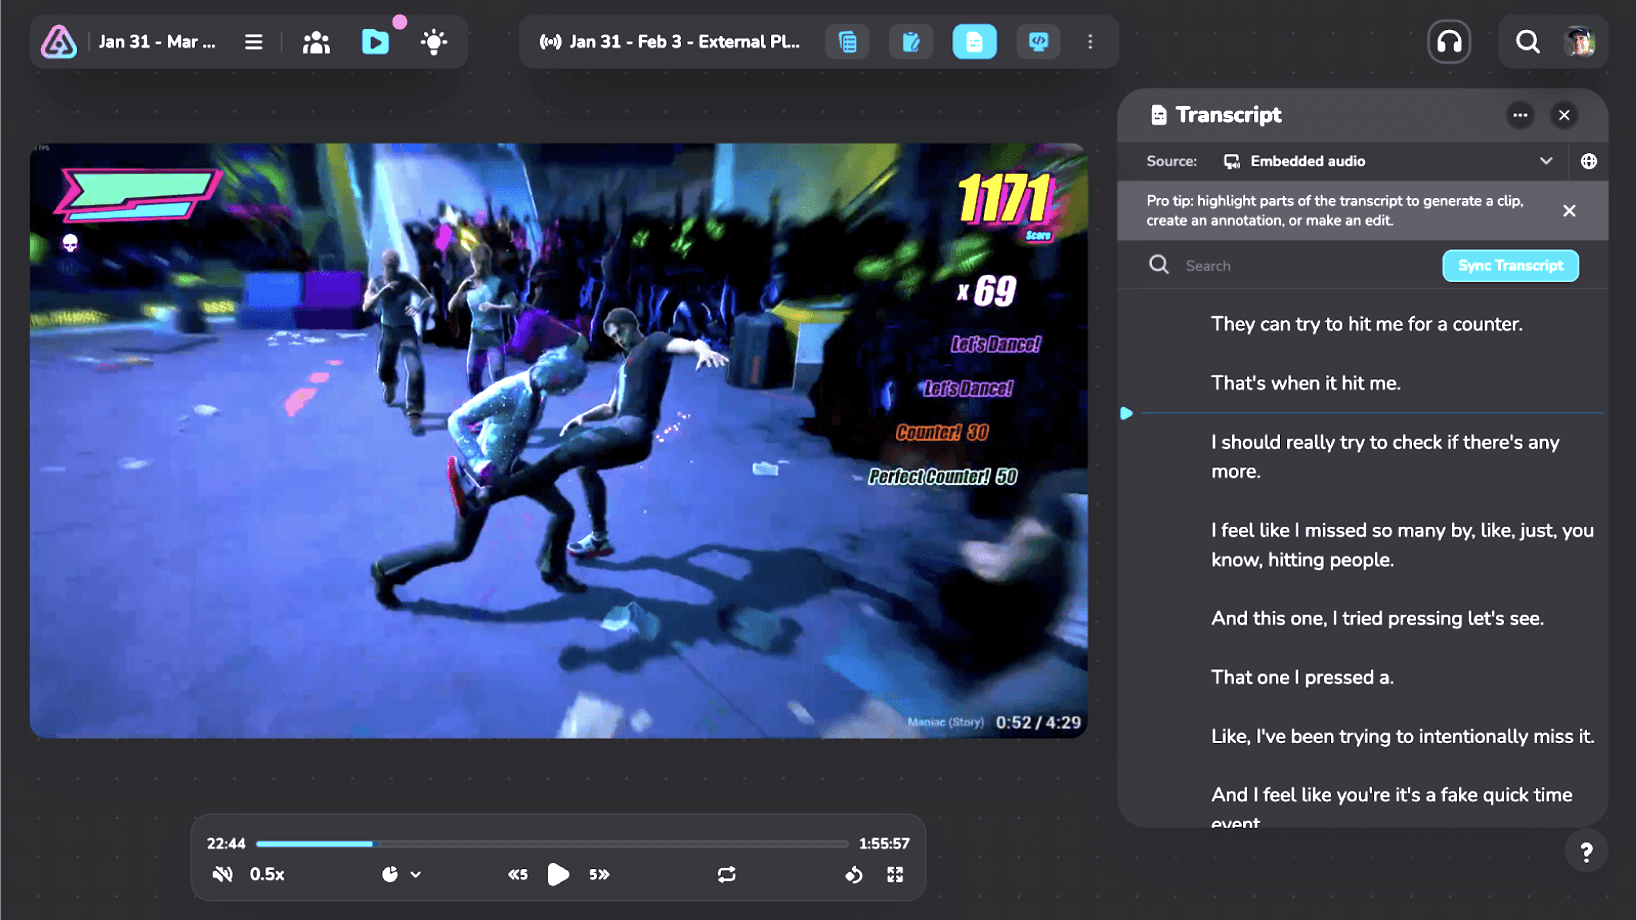Unmute the video audio
The width and height of the screenshot is (1636, 920).
(223, 875)
